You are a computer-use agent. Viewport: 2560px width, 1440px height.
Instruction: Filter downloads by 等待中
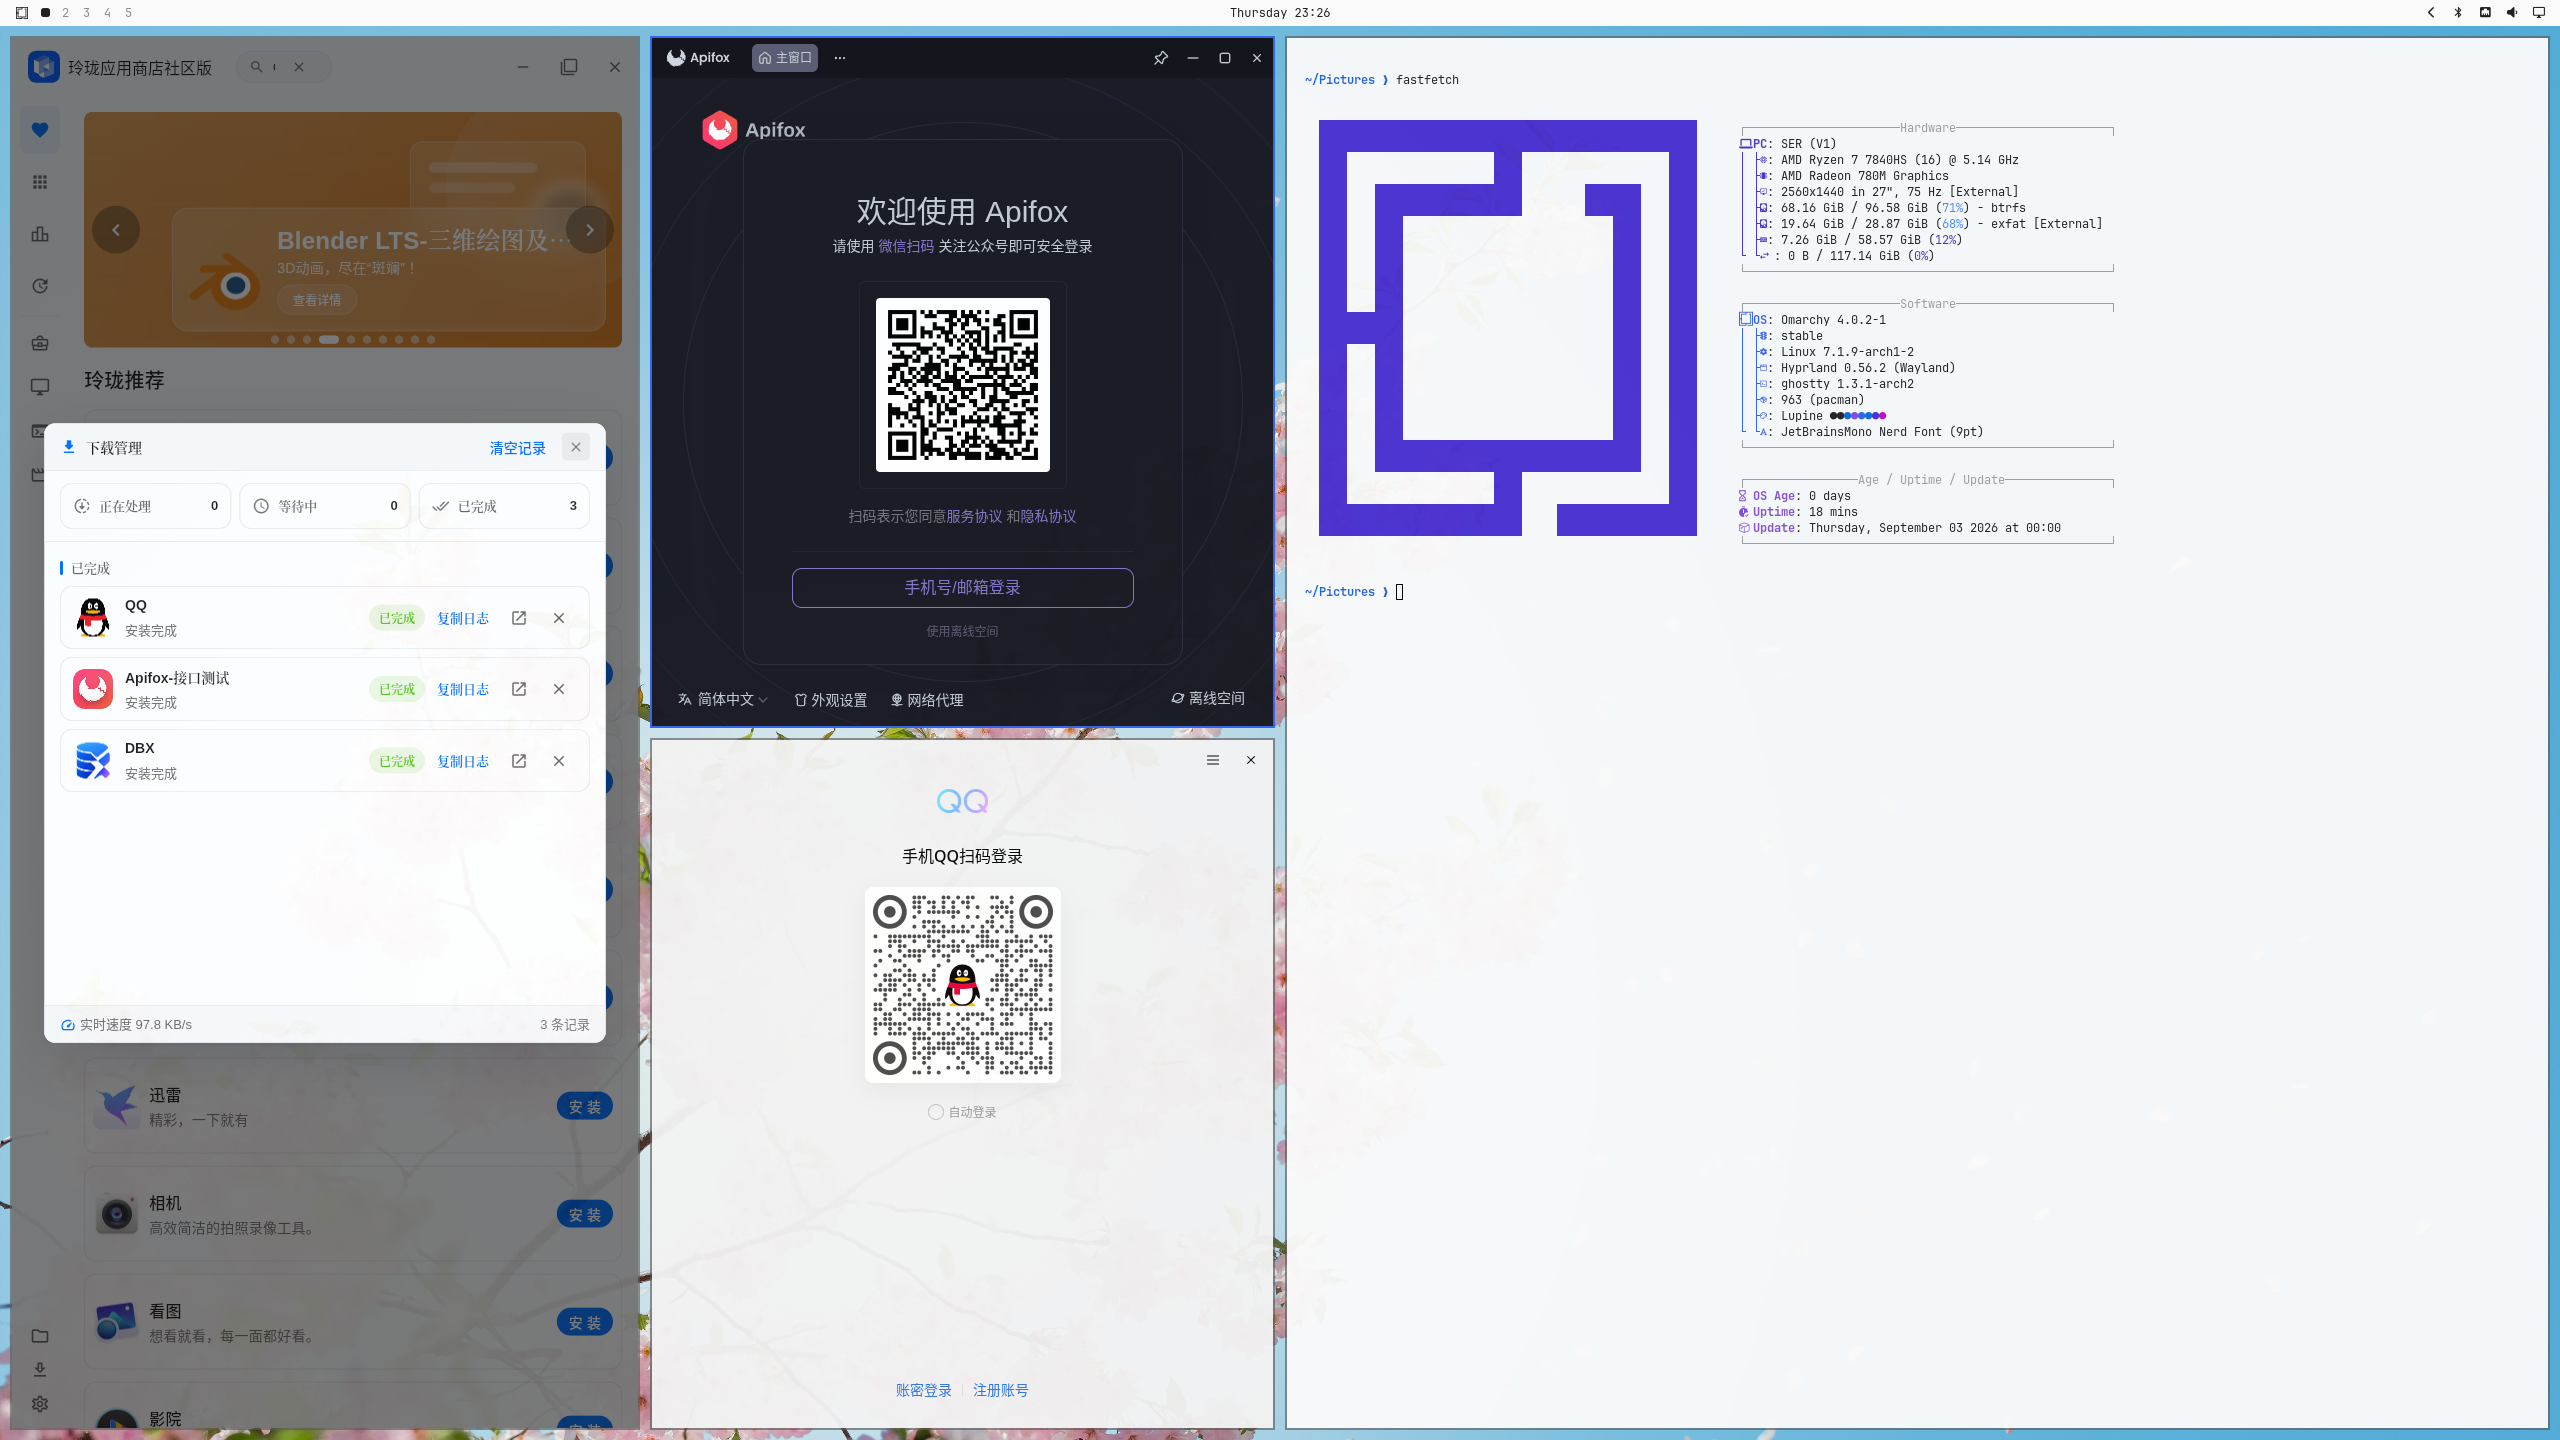325,506
